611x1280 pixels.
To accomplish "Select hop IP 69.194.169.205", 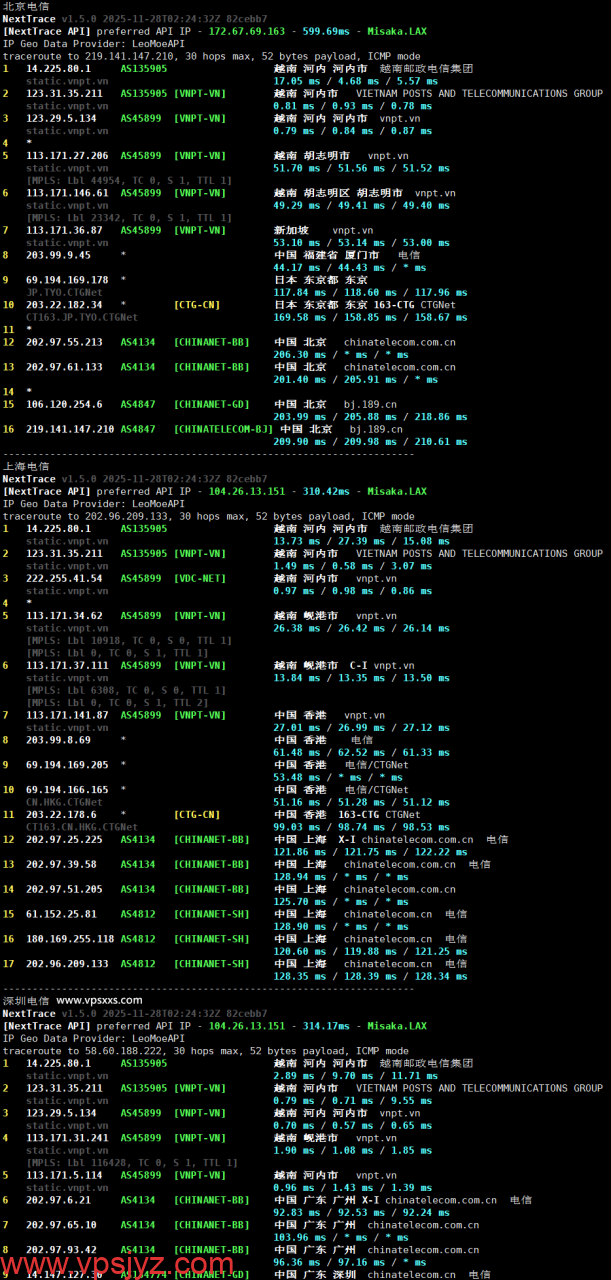I will [x=67, y=765].
